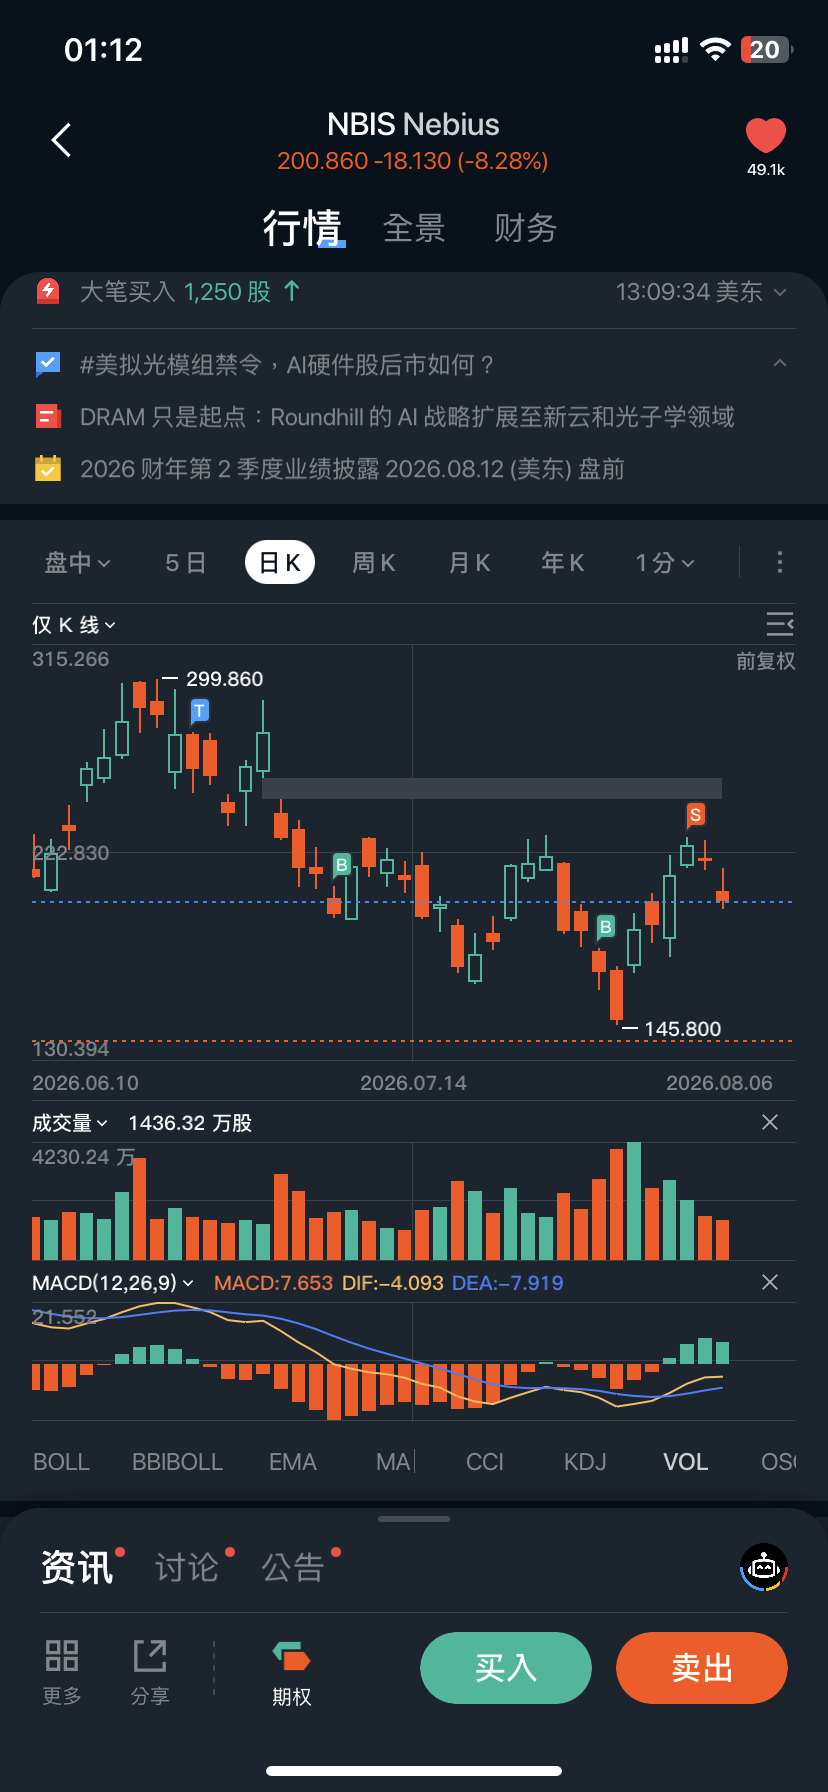Select the BOLL indicator
Screen dimensions: 828x1792
pos(61,1462)
